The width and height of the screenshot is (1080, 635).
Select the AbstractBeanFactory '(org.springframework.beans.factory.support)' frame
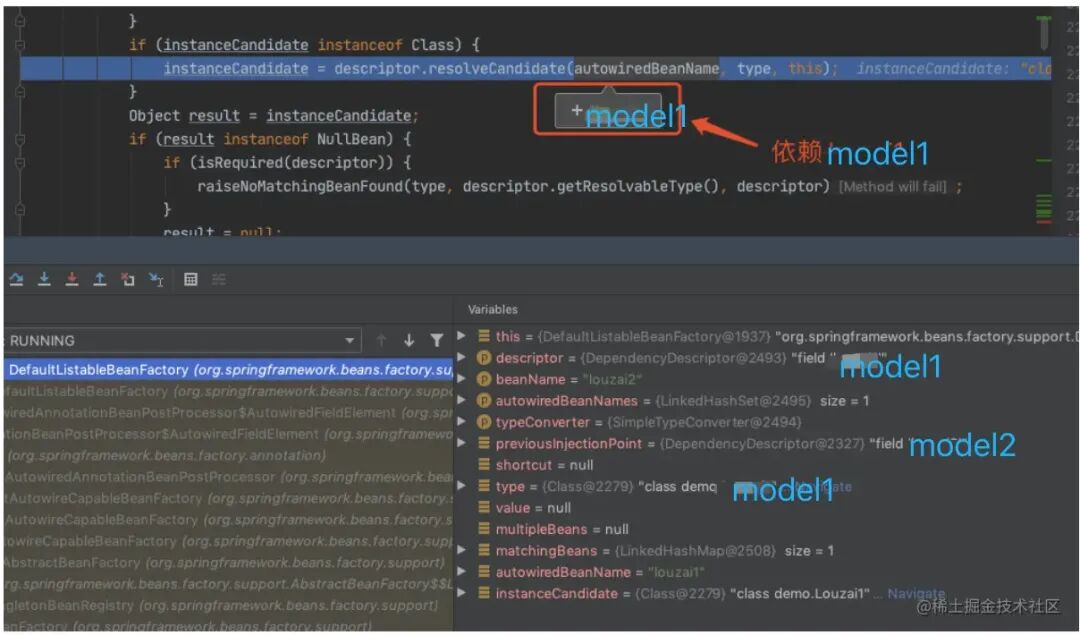pos(229,563)
